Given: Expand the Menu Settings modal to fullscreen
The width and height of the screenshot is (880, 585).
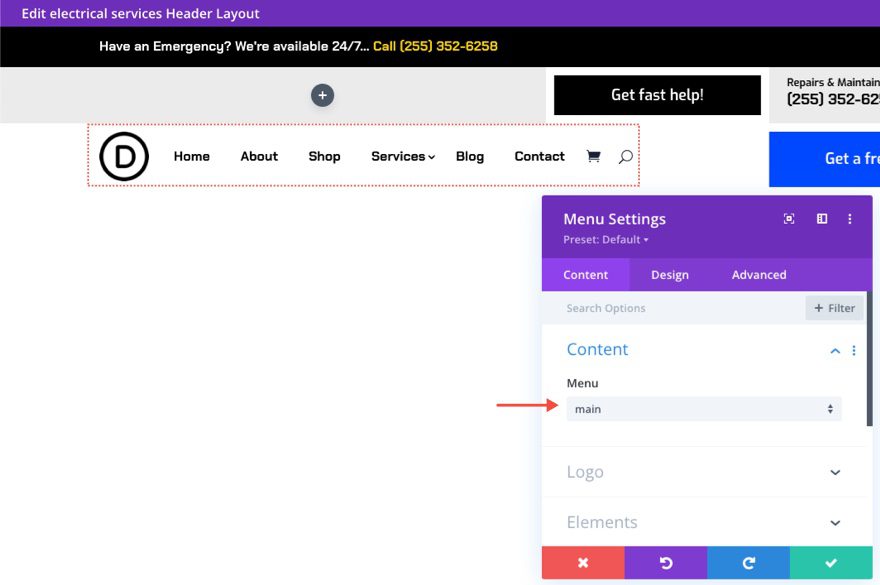Looking at the screenshot, I should coord(789,218).
